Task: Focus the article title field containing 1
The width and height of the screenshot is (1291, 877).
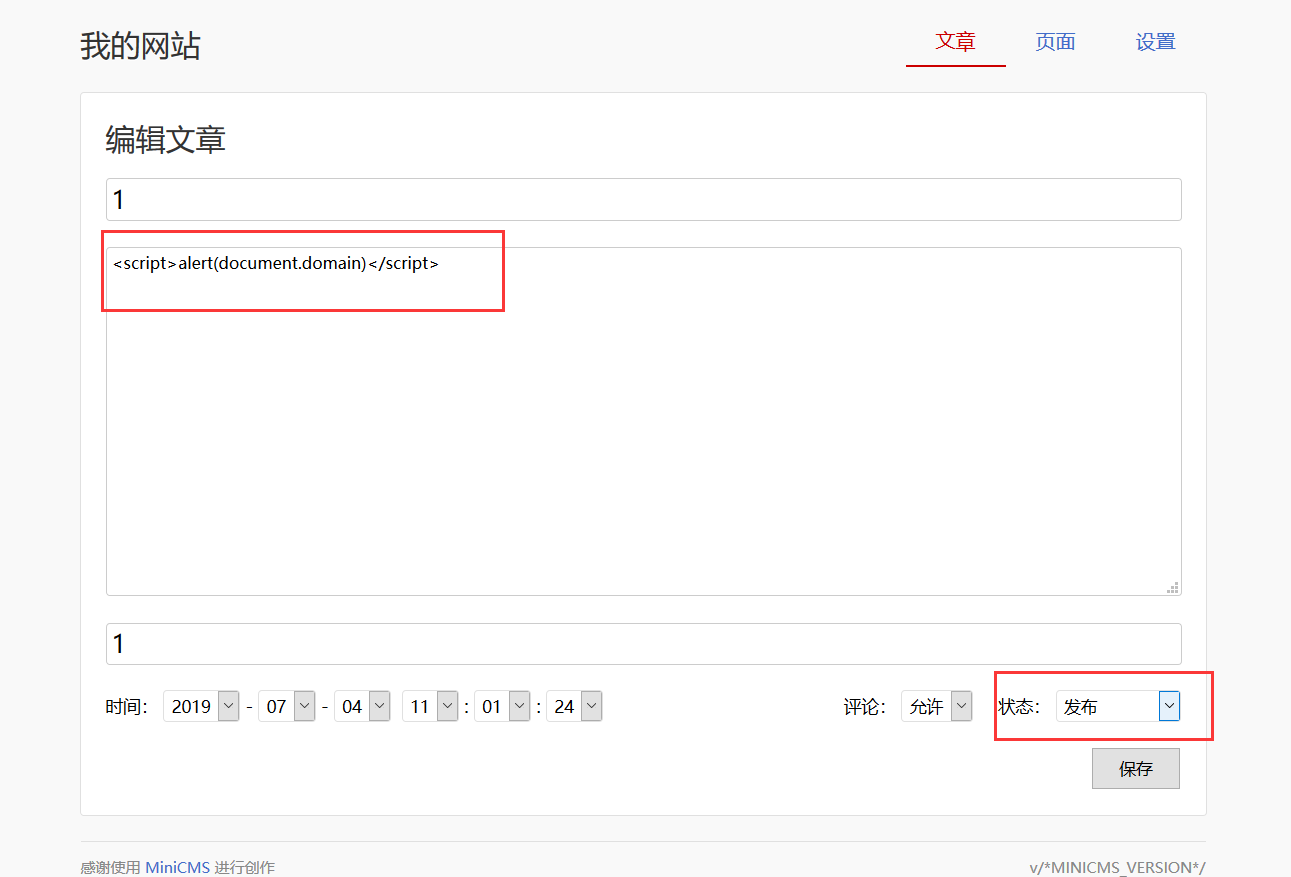Action: 643,199
